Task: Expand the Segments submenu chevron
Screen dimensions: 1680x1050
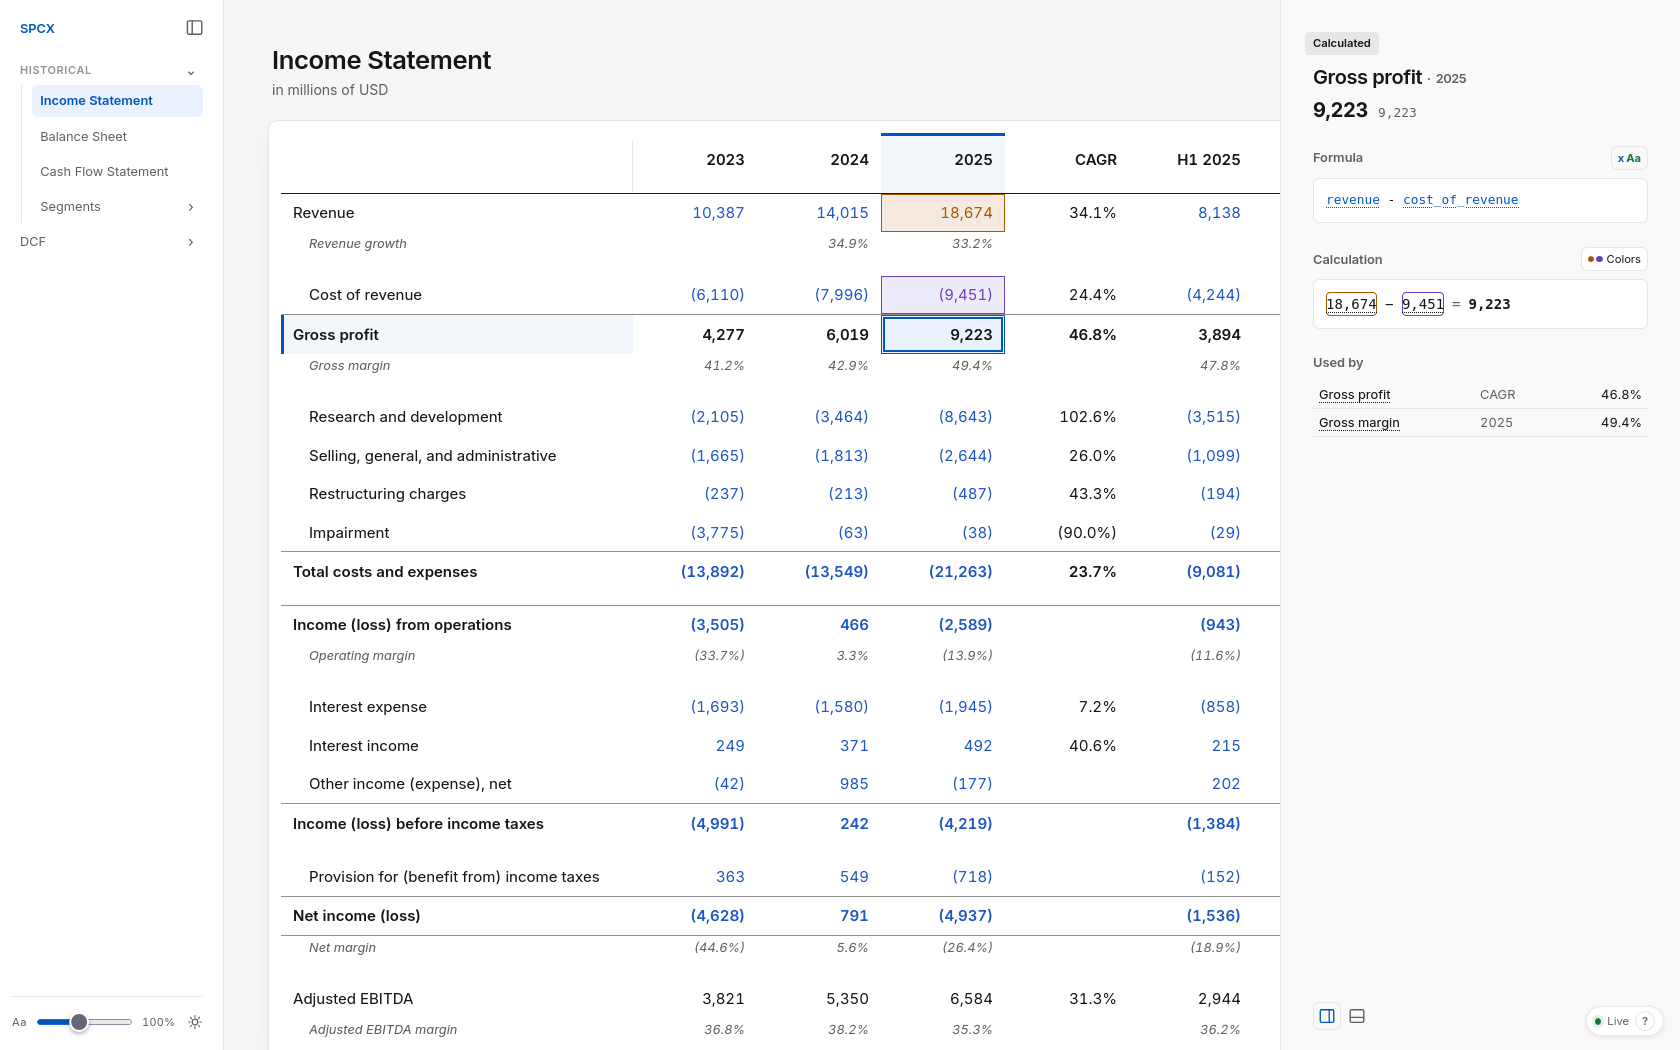Action: (191, 207)
